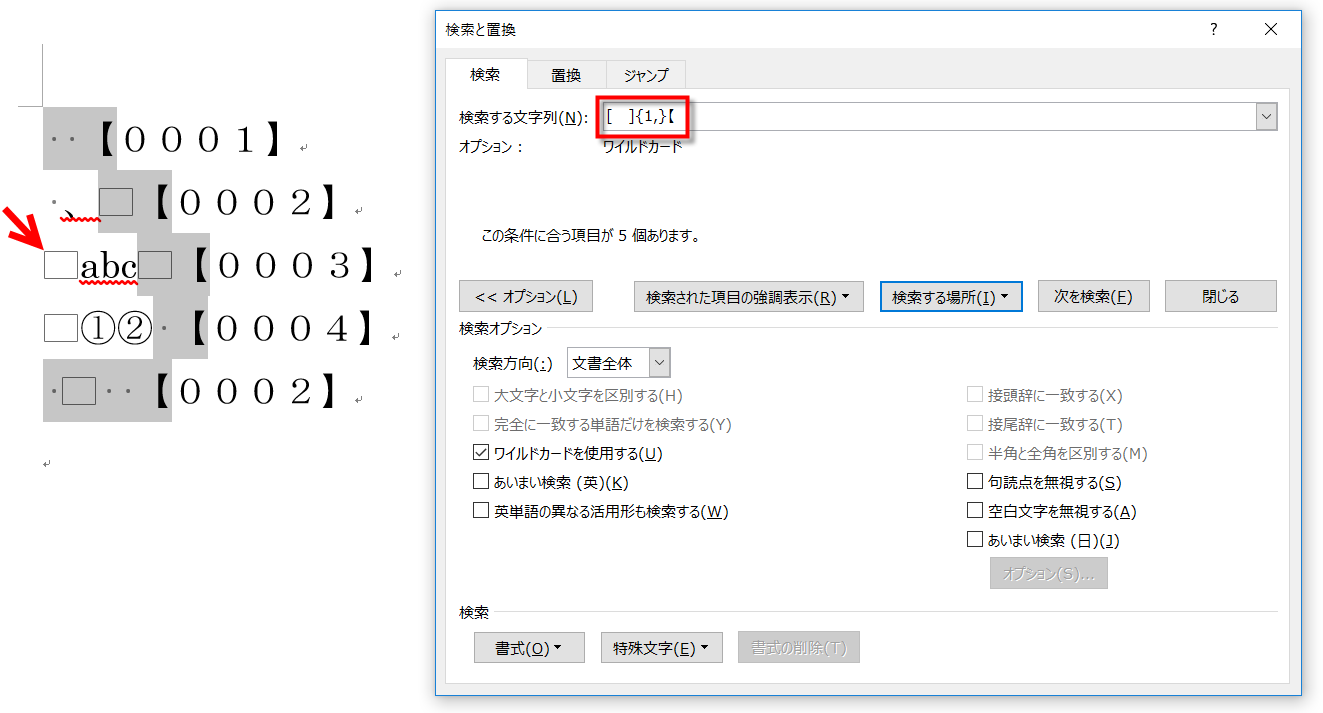This screenshot has width=1323, height=713.
Task: Enable 句読点を無視する checkbox
Action: coord(975,483)
